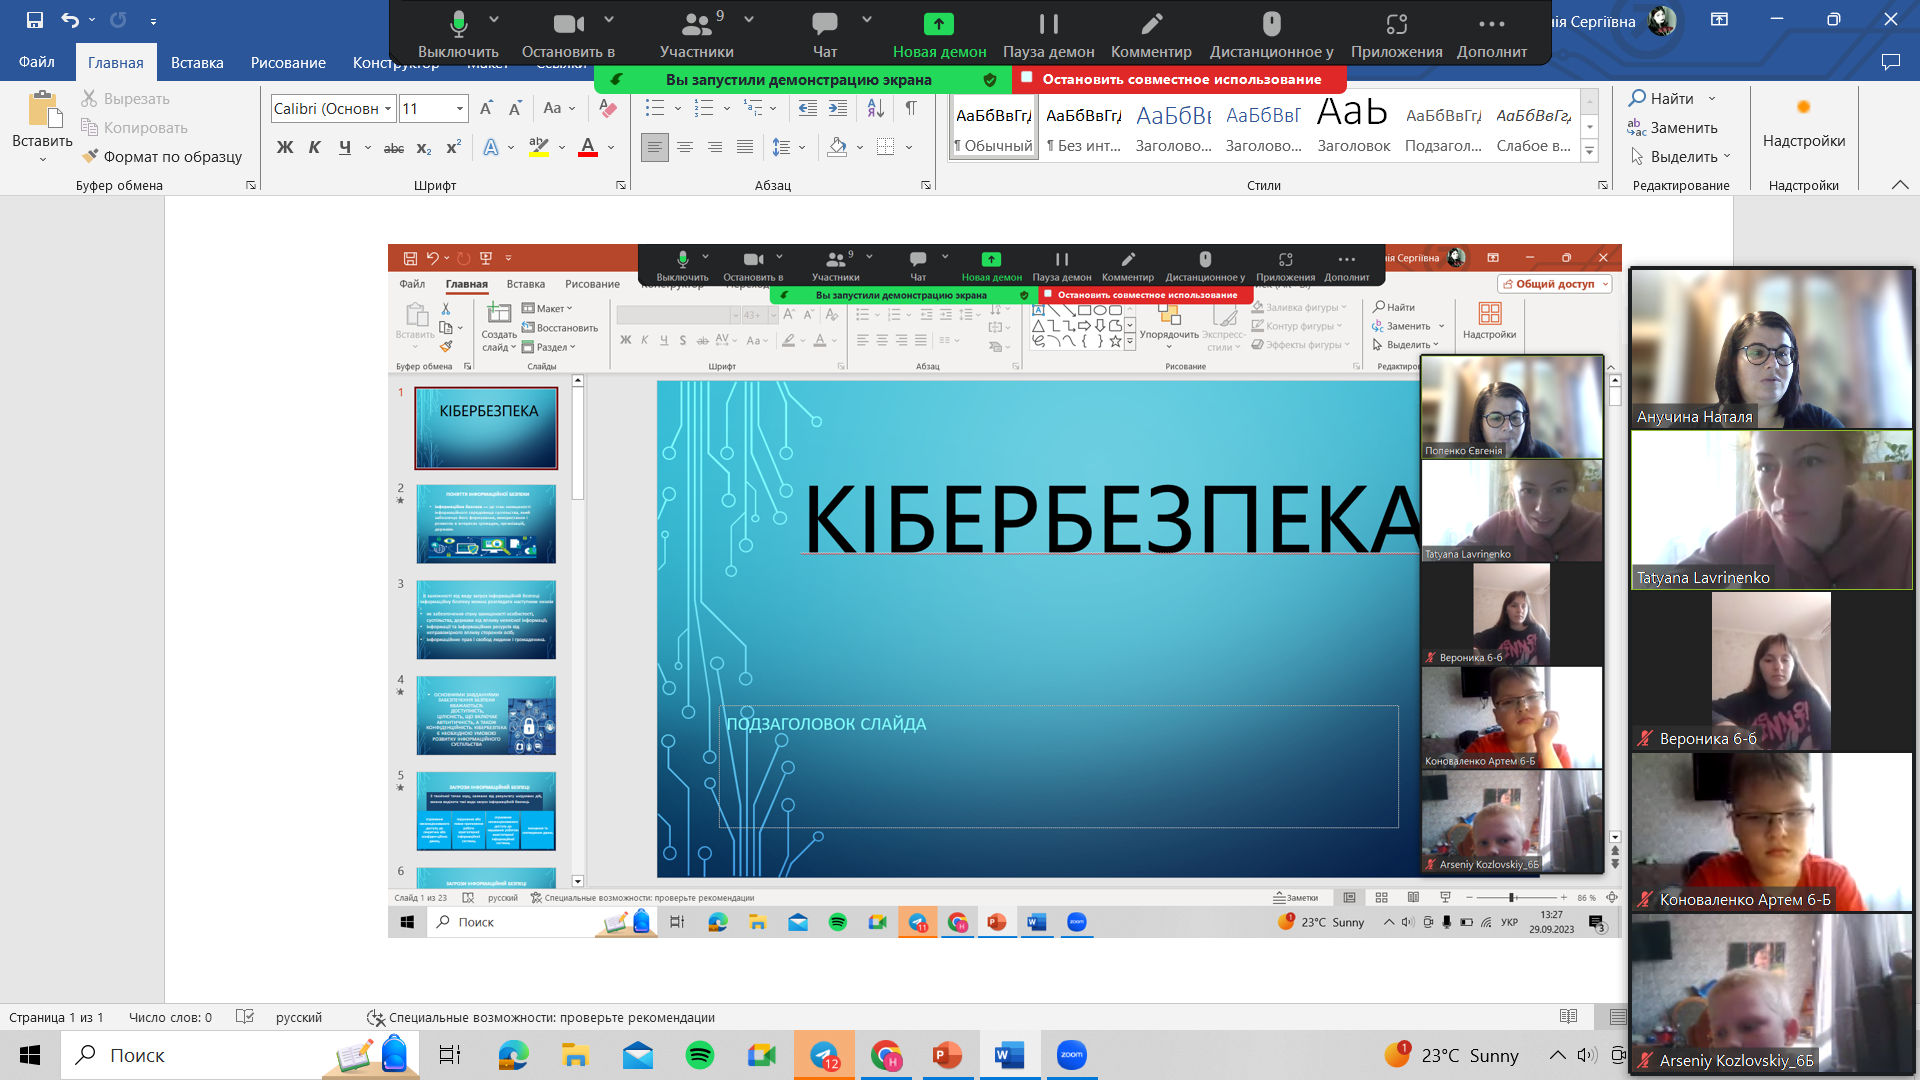The image size is (1920, 1080).
Task: Apply the Normal style
Action: click(994, 128)
